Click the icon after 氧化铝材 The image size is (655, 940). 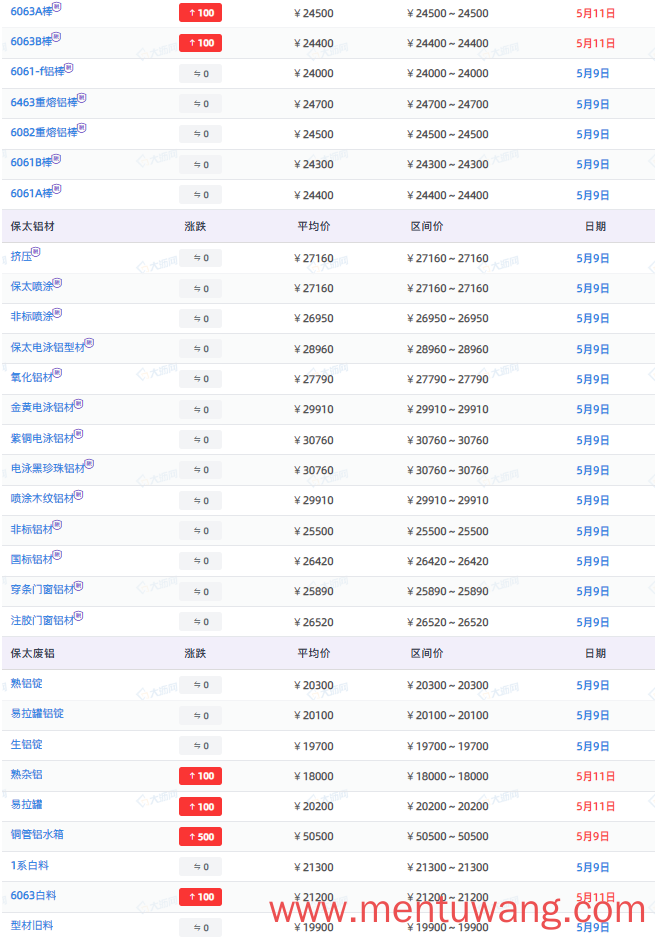[58, 373]
